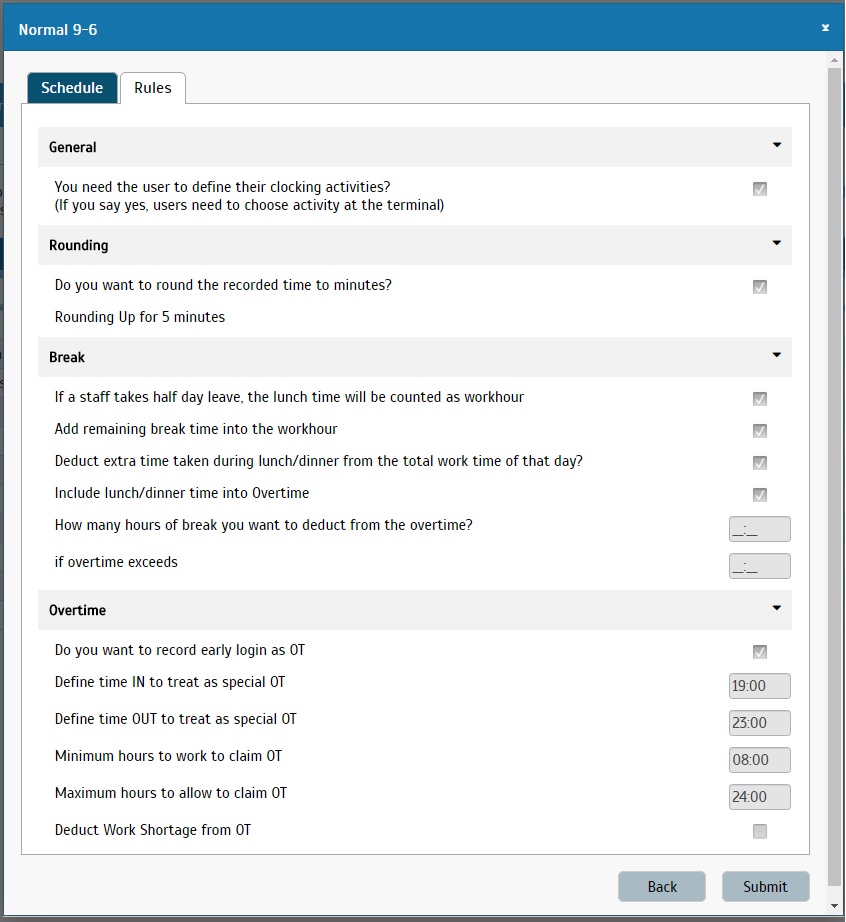
Task: Click the Submit button
Action: pyautogui.click(x=765, y=887)
